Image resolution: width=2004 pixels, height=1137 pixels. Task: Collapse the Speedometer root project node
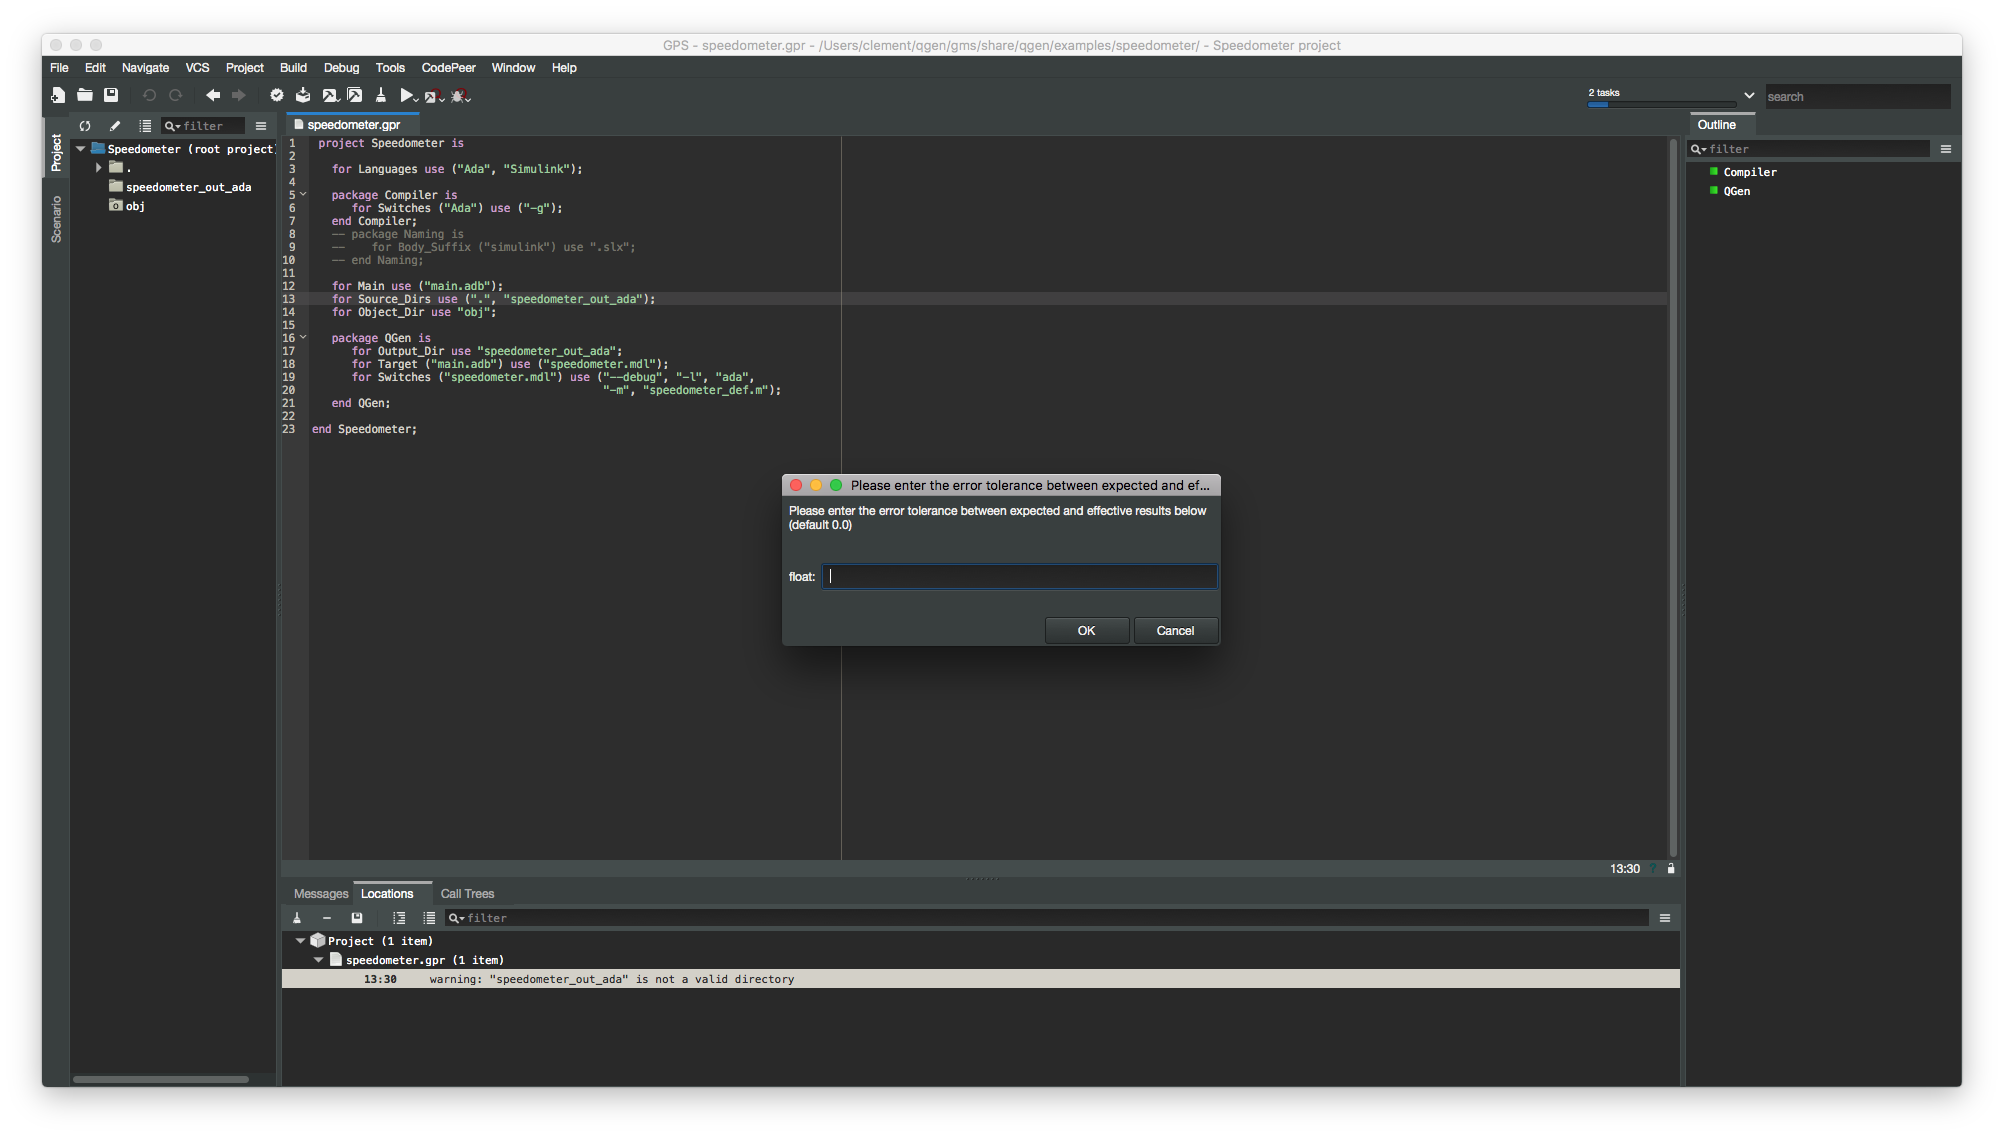[81, 149]
